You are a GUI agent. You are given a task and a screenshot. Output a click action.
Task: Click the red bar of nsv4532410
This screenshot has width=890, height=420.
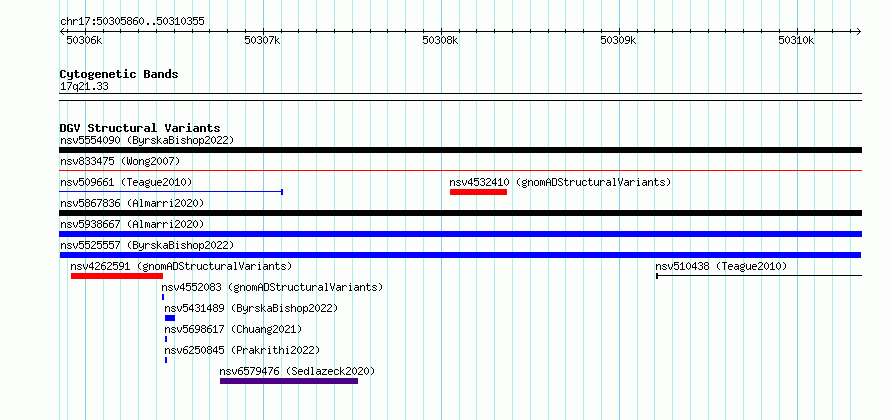coord(478,192)
